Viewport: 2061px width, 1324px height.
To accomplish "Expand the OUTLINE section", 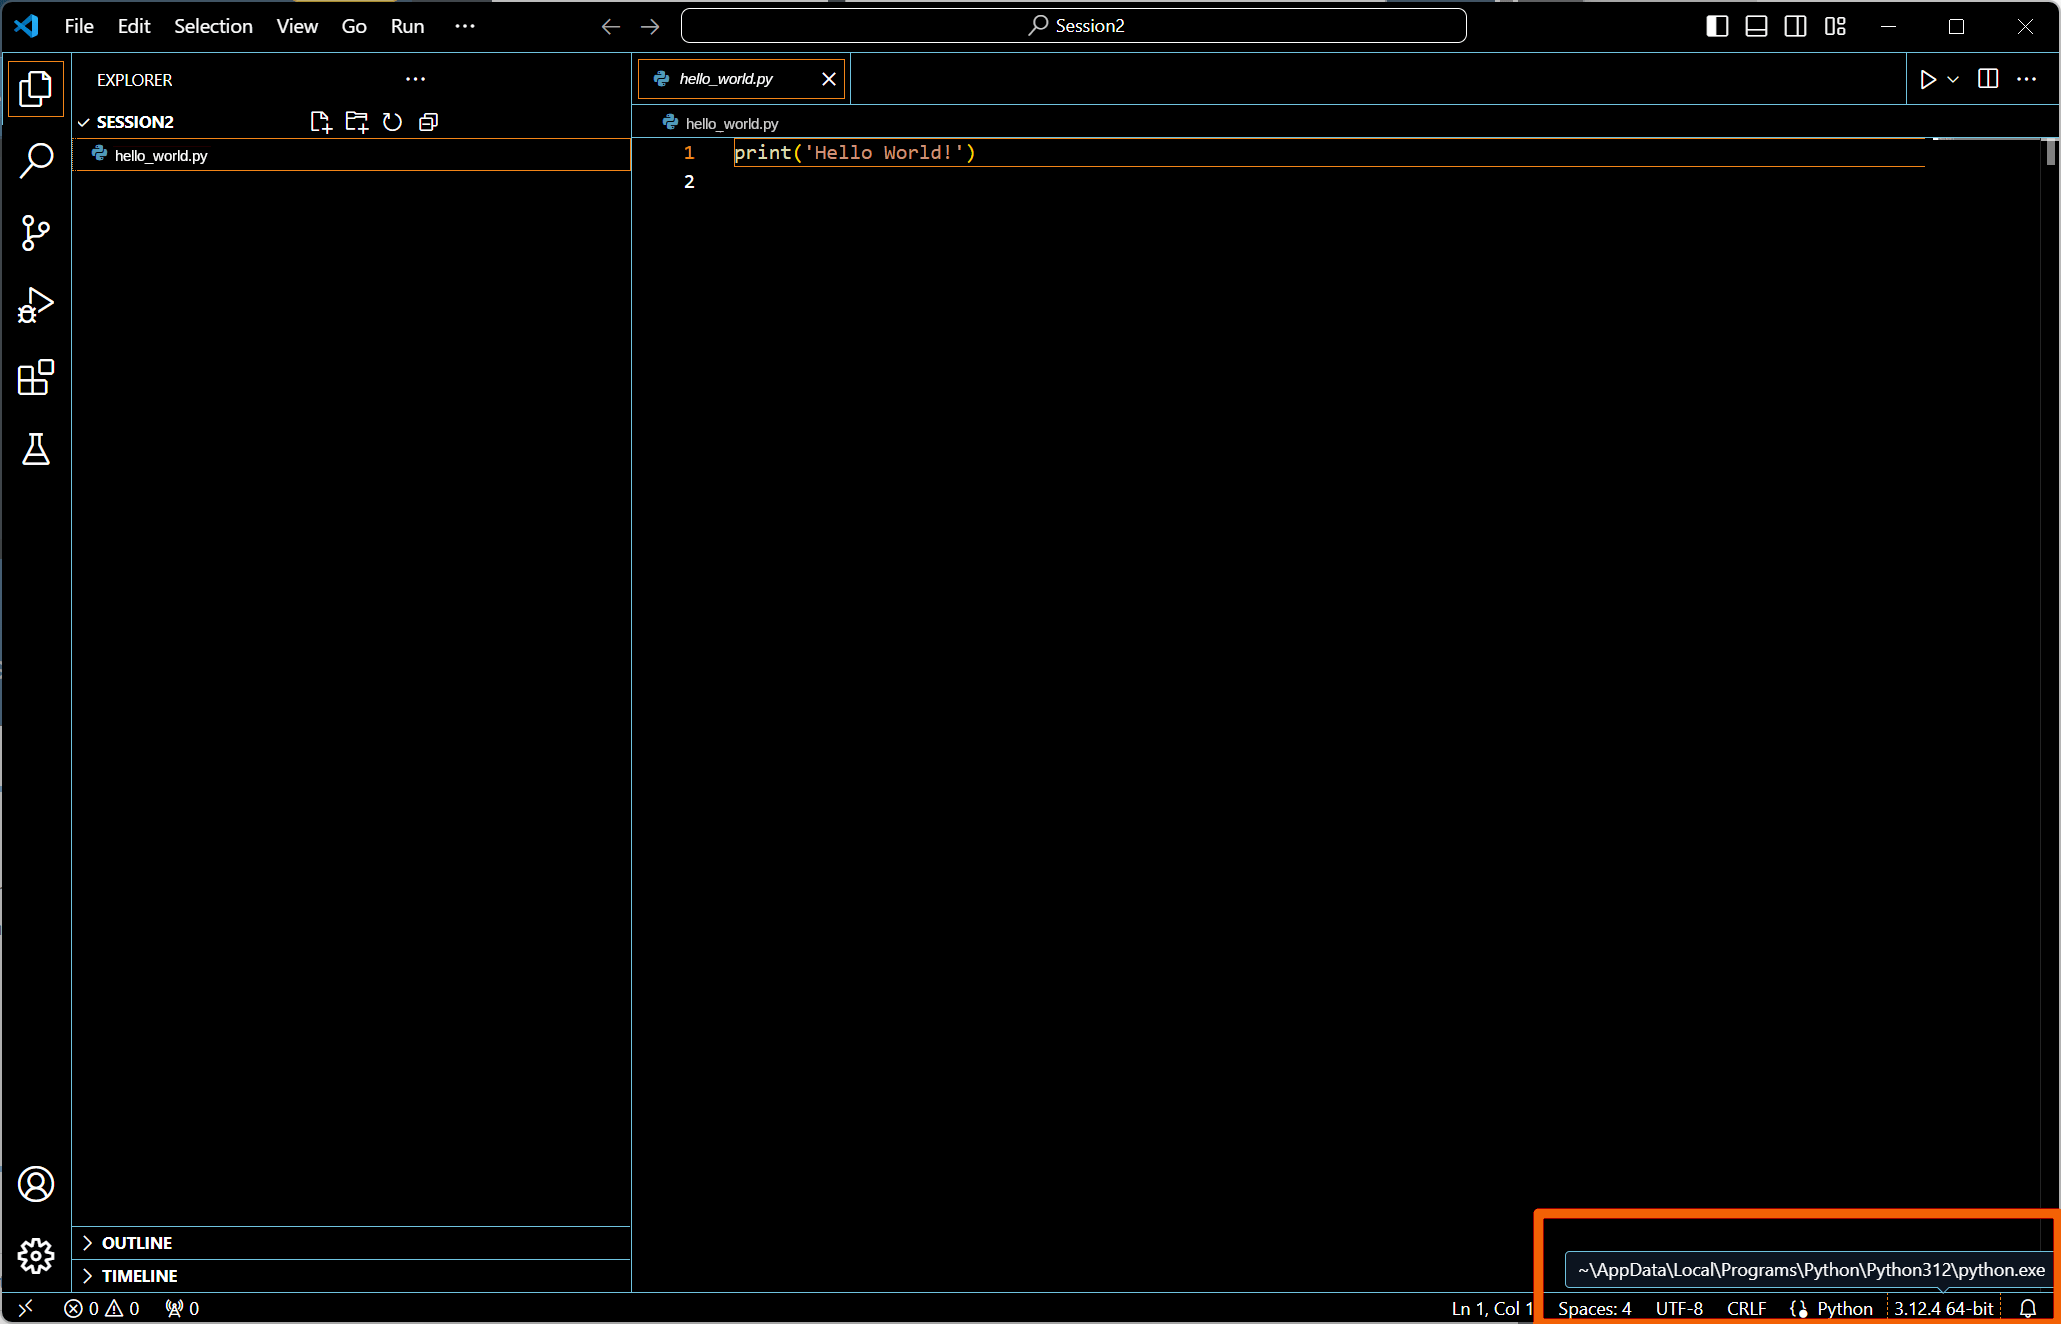I will 137,1243.
